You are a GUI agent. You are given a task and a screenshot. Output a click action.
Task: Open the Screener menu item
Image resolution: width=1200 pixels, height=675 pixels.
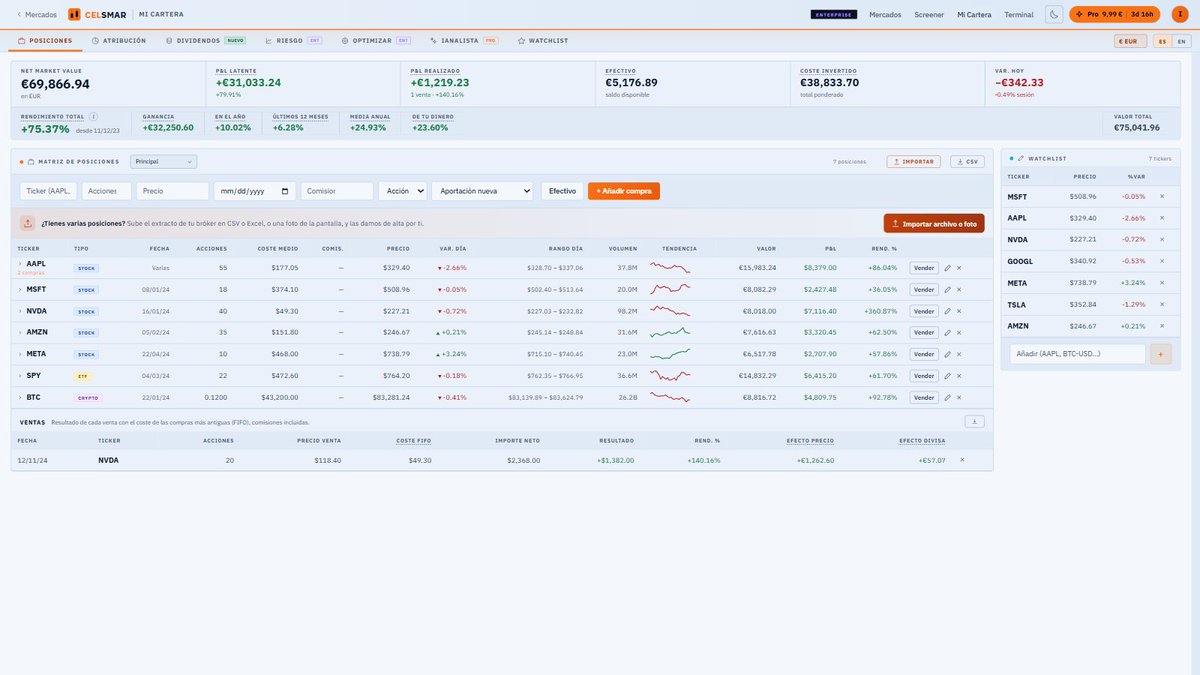(x=929, y=15)
